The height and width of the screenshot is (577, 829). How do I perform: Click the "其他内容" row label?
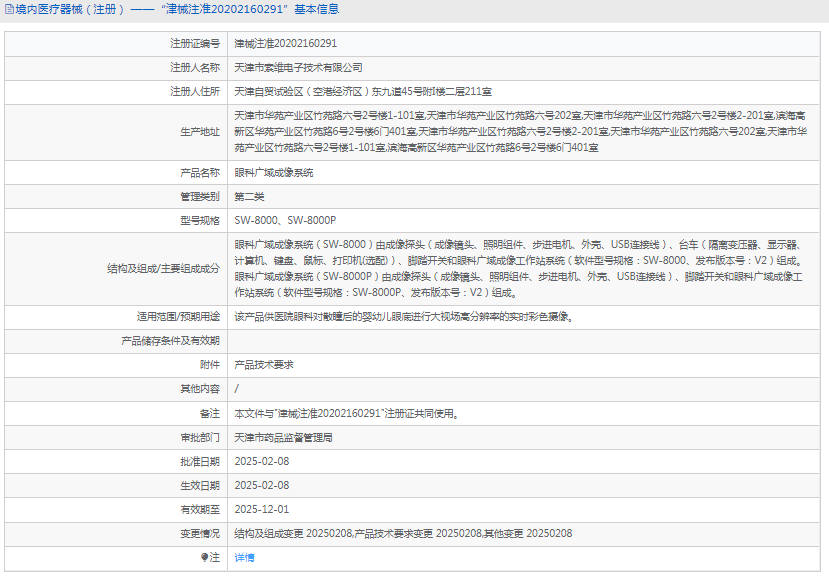(x=200, y=389)
